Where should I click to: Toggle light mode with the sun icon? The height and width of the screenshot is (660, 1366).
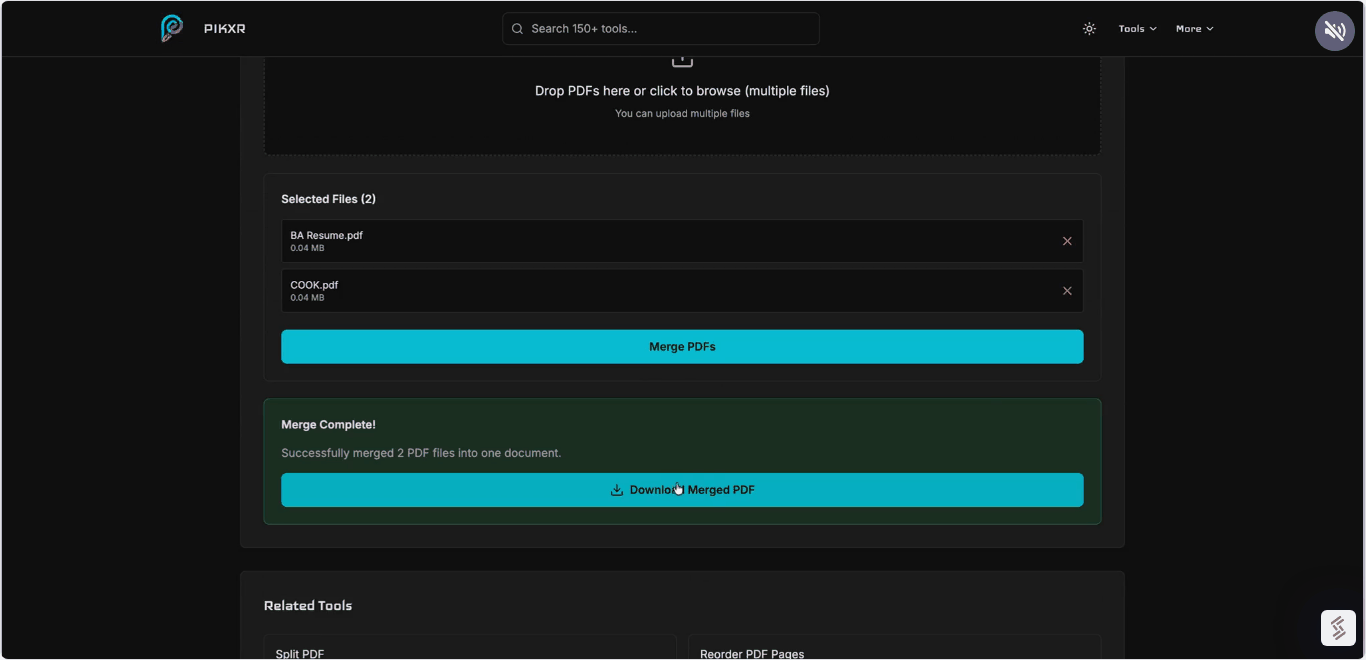pyautogui.click(x=1089, y=29)
